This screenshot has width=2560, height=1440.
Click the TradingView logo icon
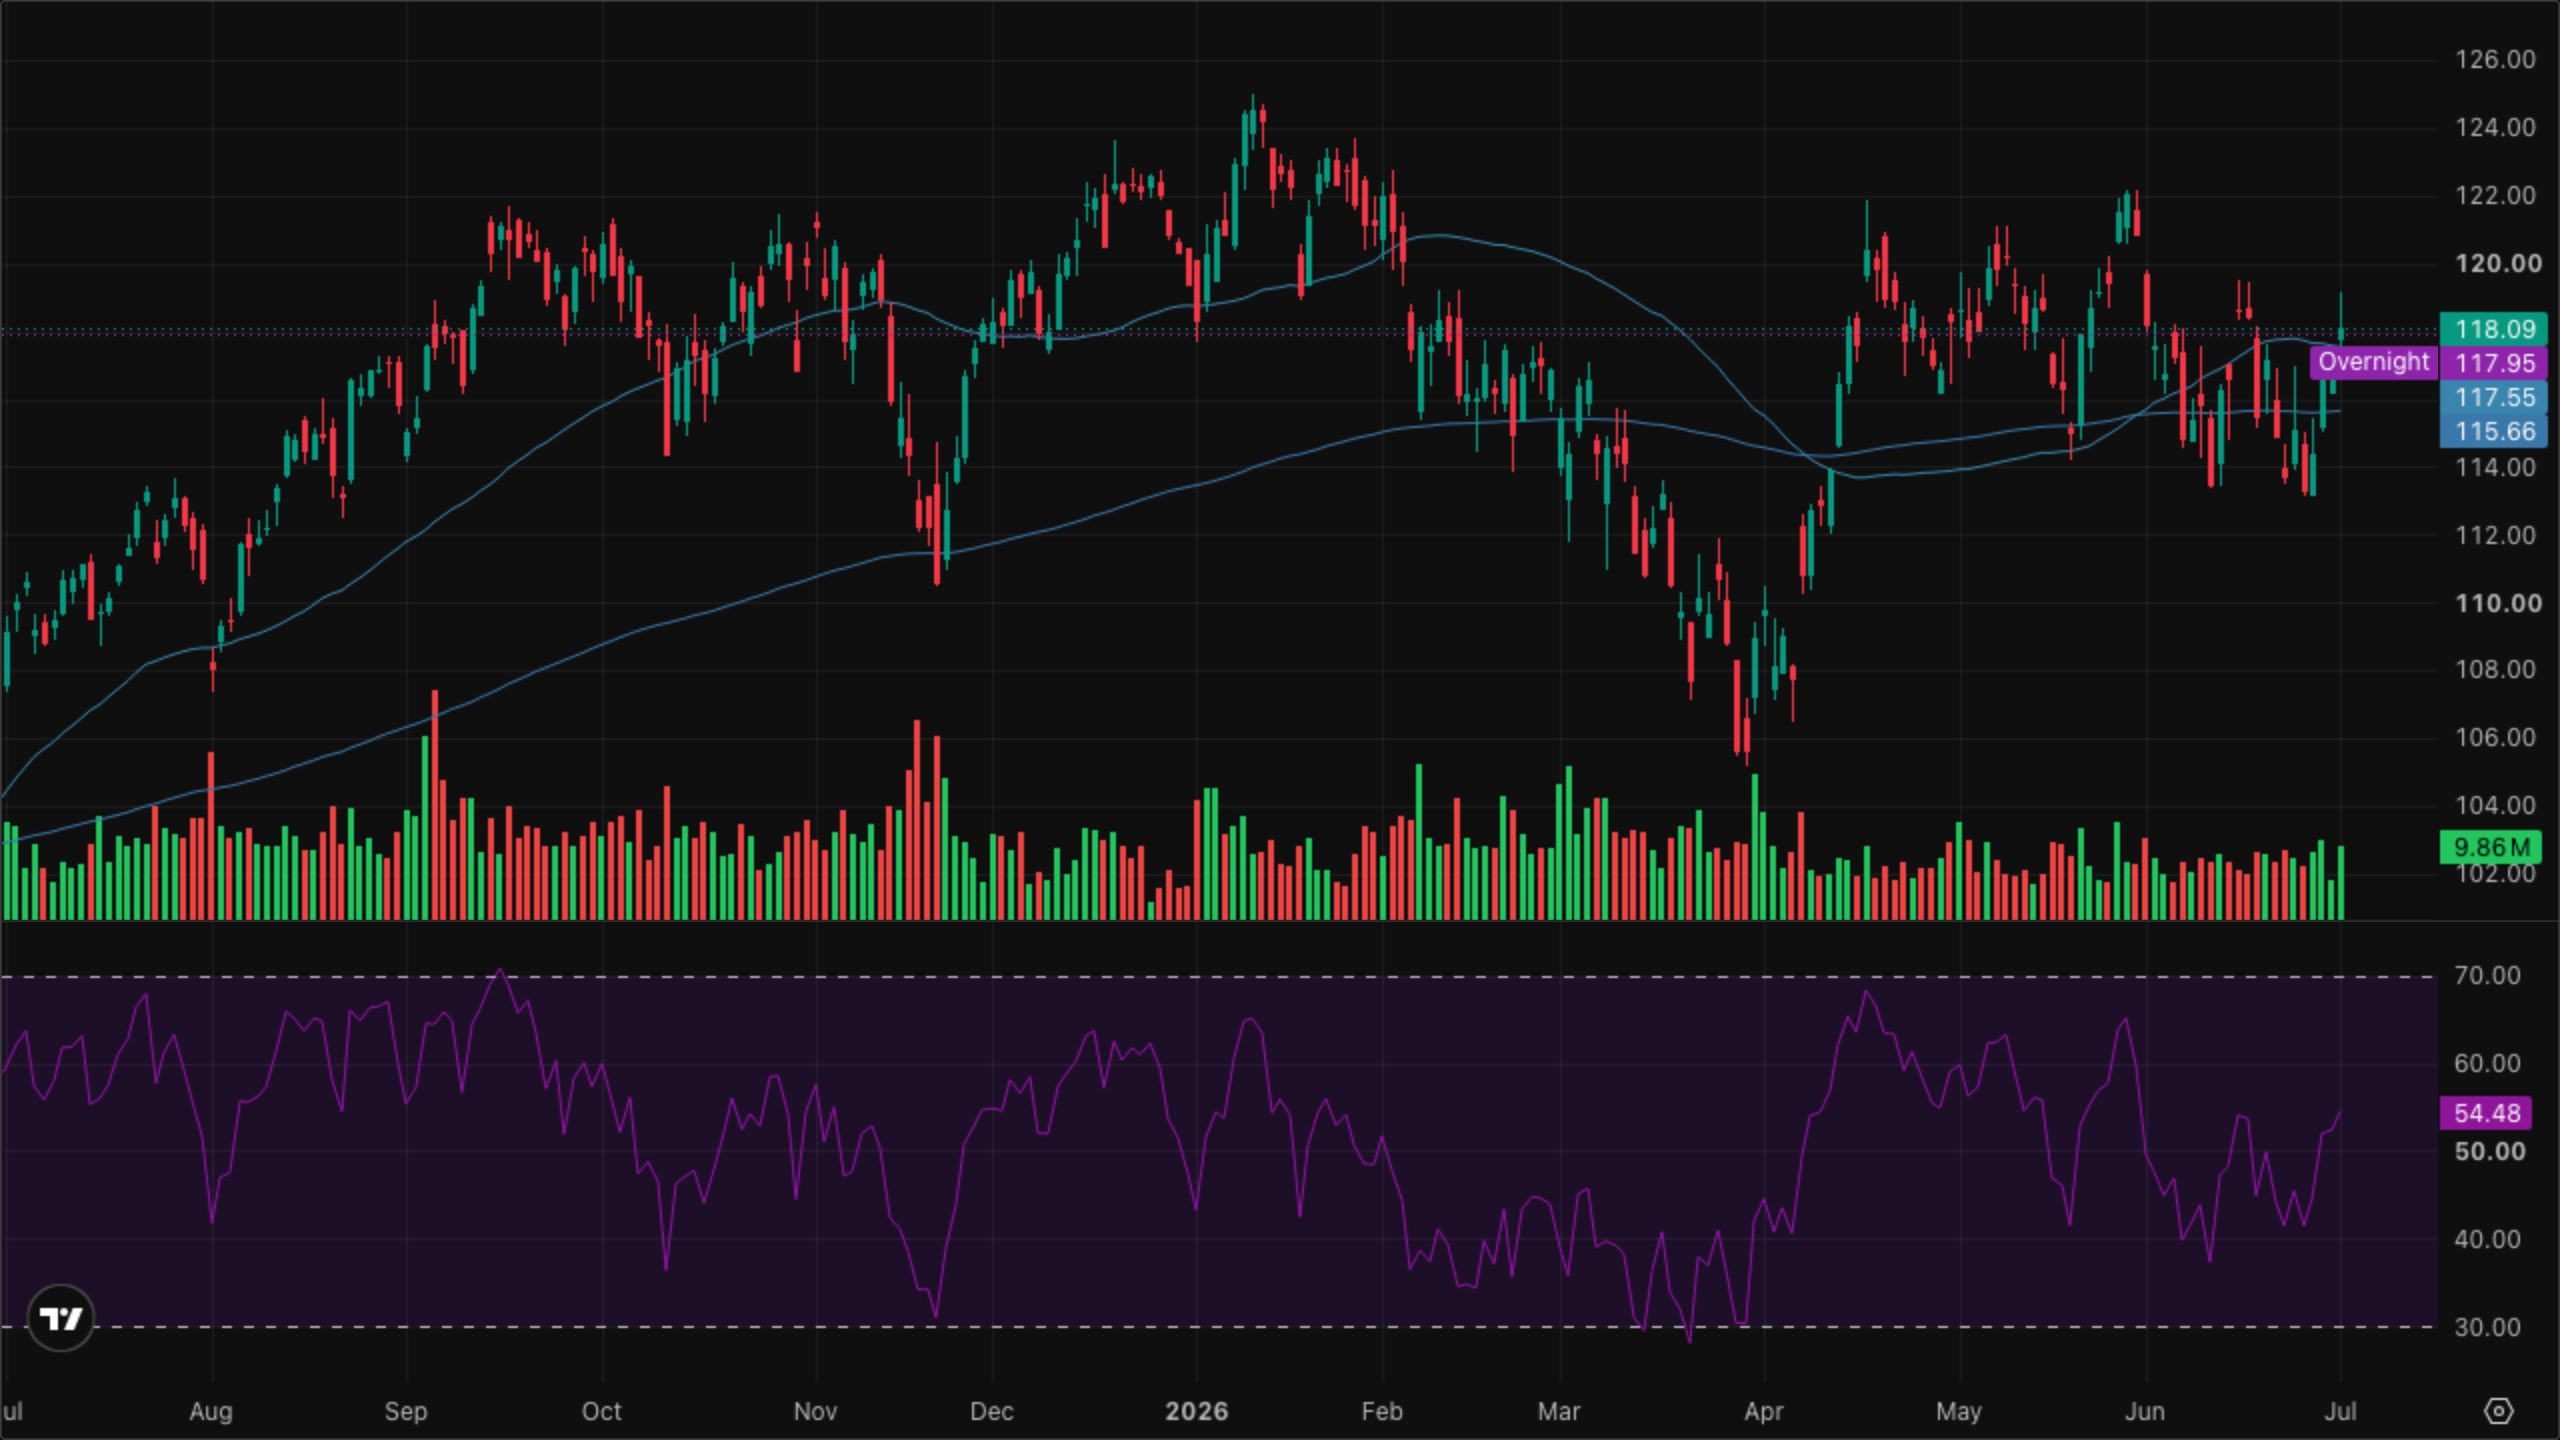click(61, 1318)
